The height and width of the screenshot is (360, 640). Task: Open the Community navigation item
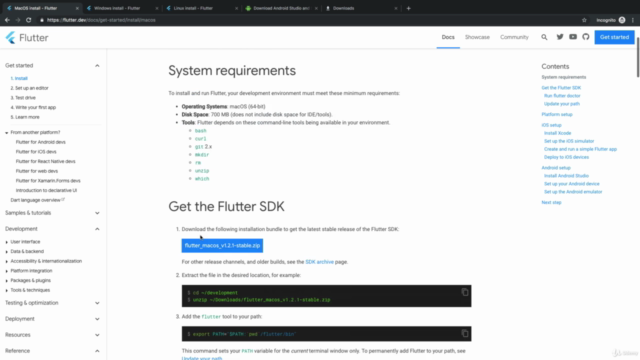pyautogui.click(x=514, y=37)
